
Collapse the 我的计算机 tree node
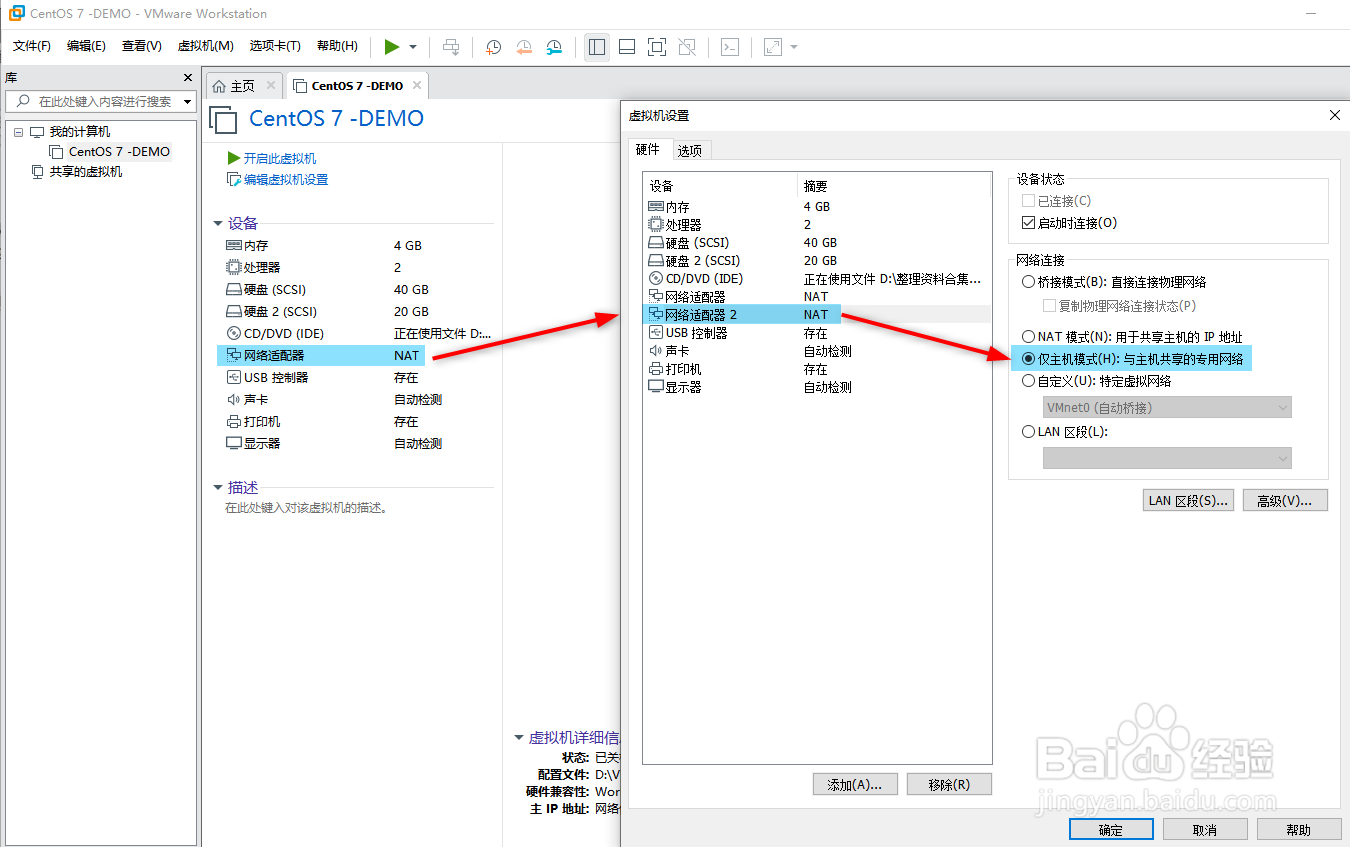(18, 132)
